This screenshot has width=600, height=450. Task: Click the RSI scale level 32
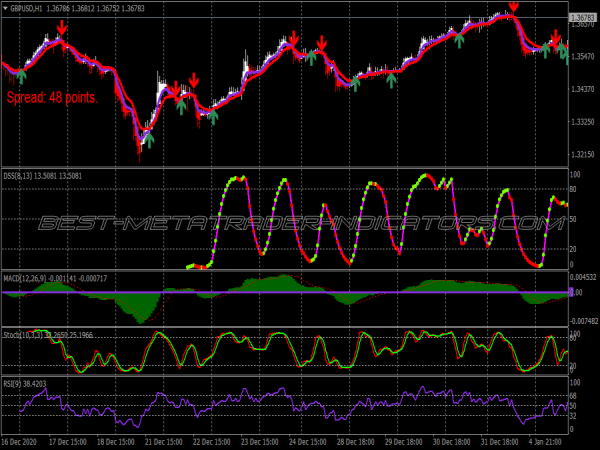pos(573,416)
